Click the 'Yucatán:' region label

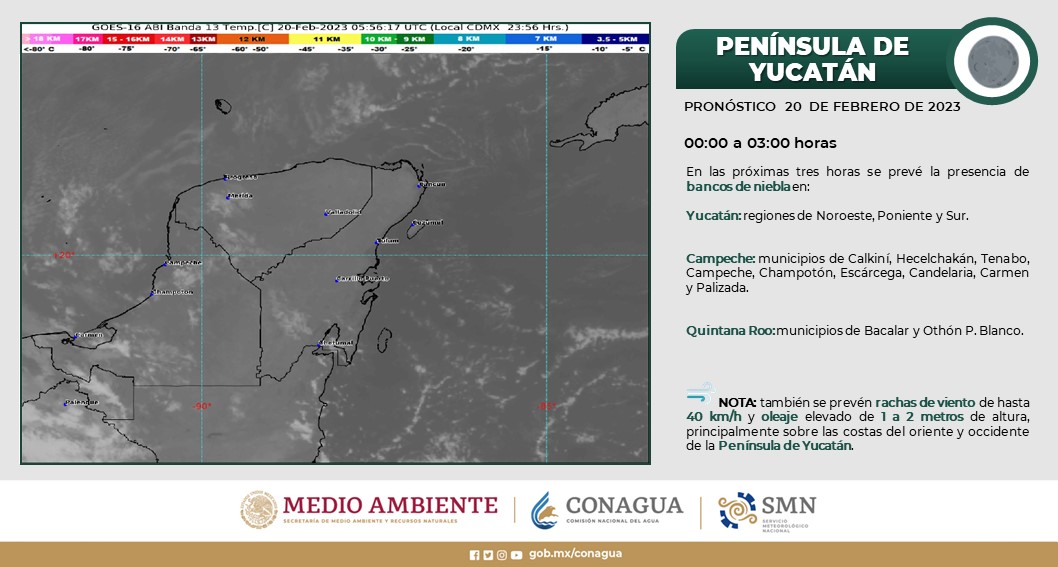click(714, 216)
